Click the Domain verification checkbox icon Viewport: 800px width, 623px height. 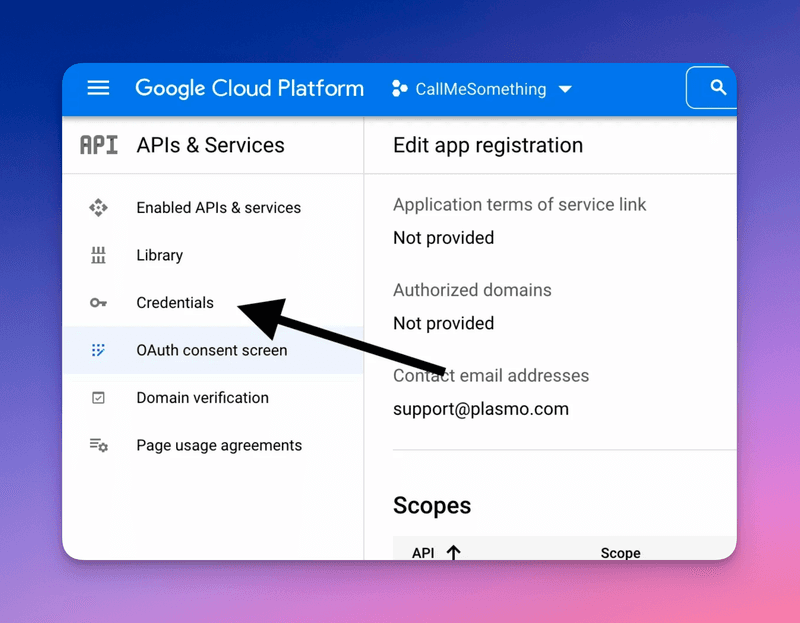98,397
